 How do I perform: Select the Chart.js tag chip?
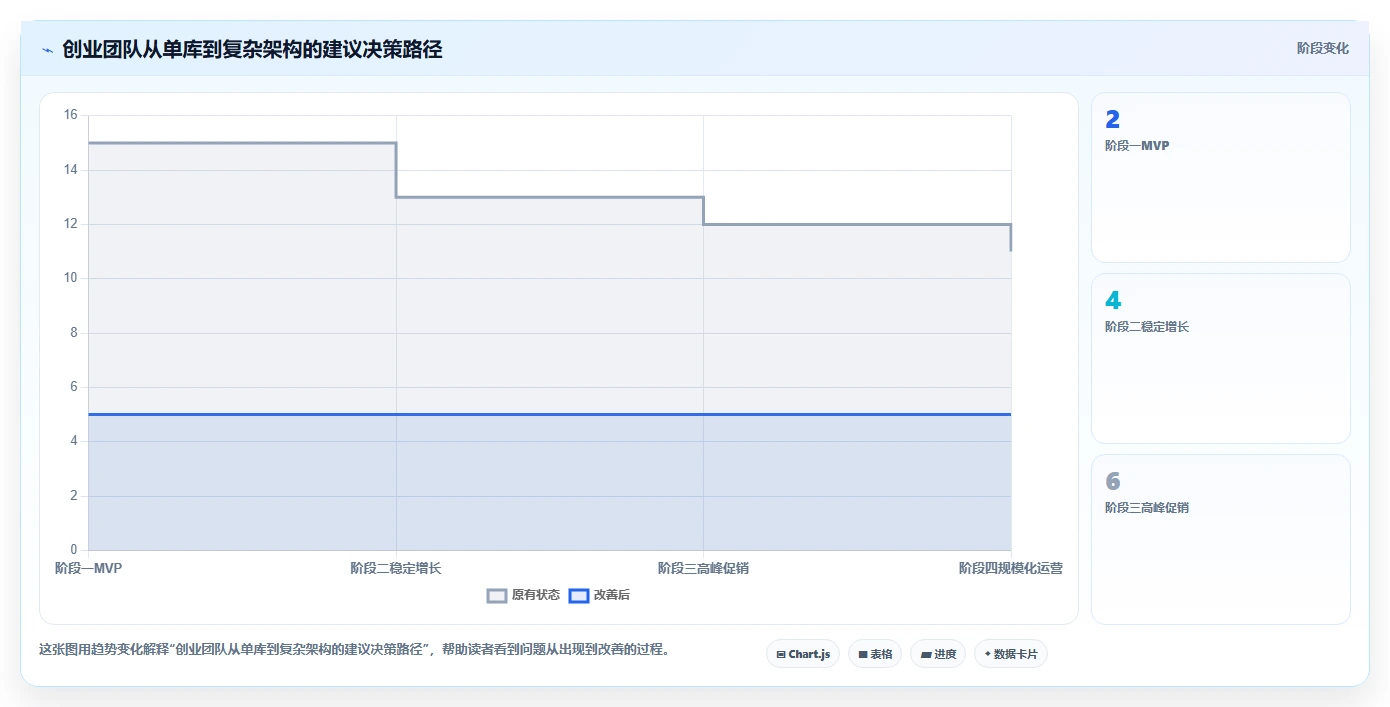click(803, 654)
